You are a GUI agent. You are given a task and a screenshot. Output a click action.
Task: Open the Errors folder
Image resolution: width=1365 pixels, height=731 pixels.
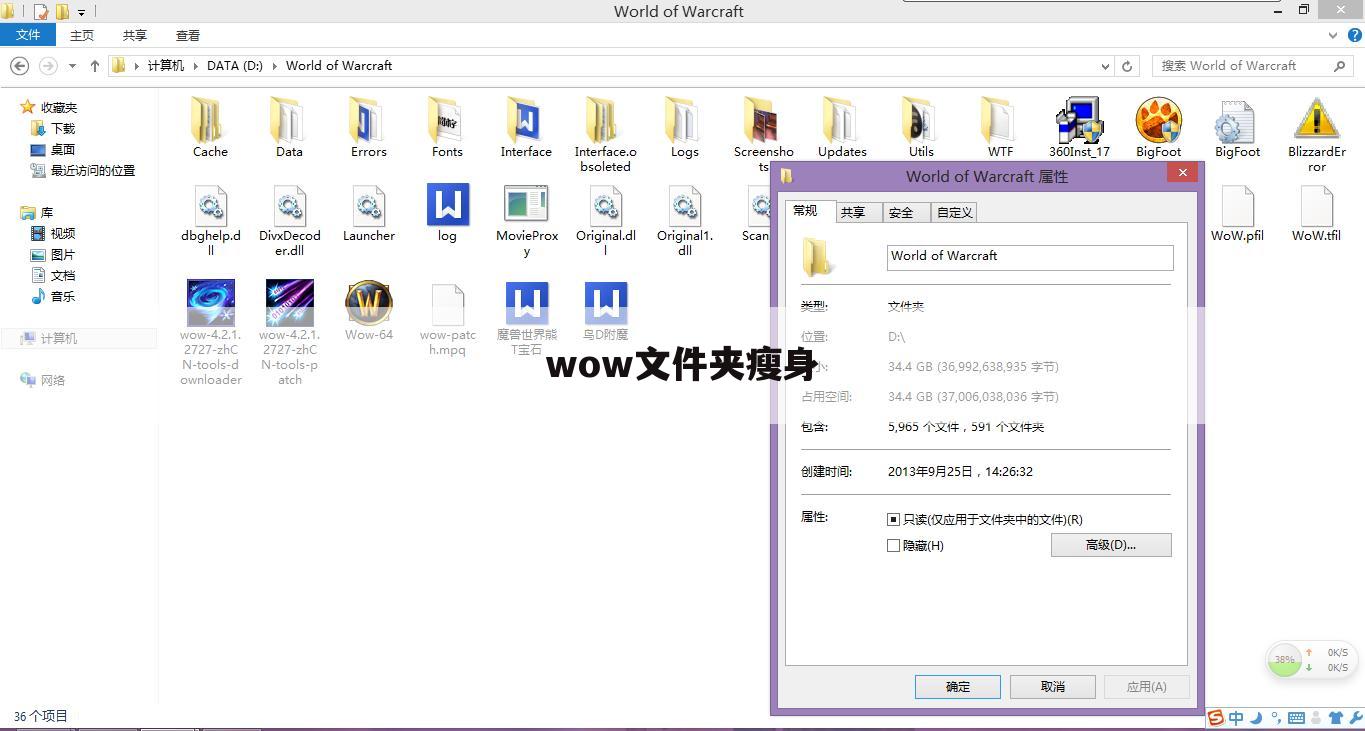click(368, 127)
